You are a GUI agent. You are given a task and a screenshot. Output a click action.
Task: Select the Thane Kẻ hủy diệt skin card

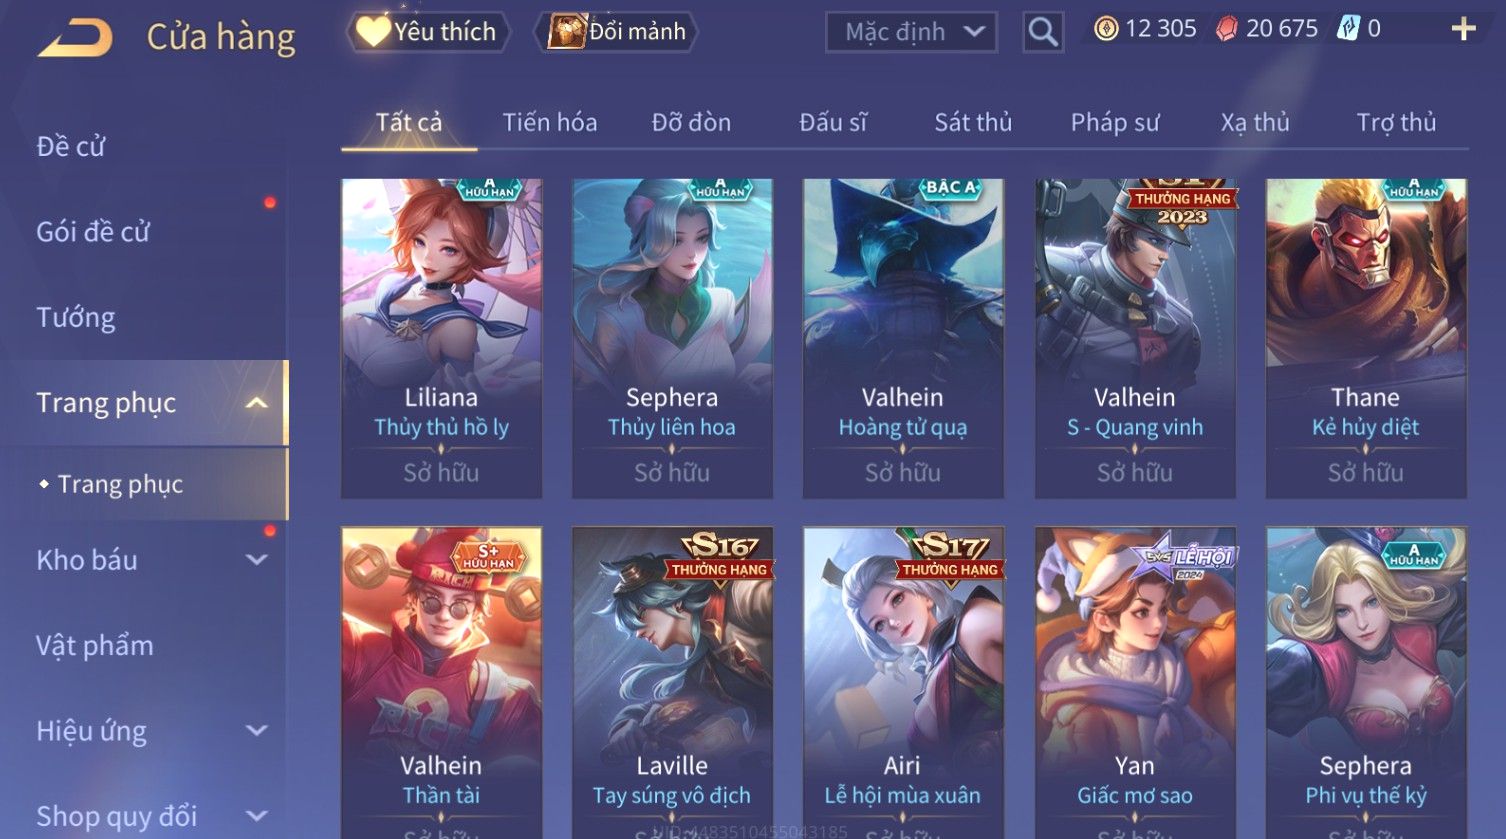1366,338
